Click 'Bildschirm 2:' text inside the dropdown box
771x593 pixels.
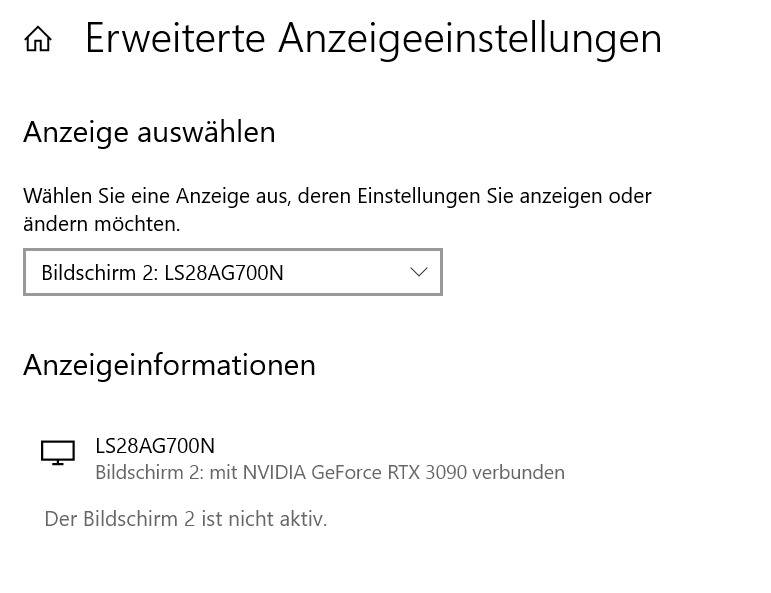pos(100,273)
